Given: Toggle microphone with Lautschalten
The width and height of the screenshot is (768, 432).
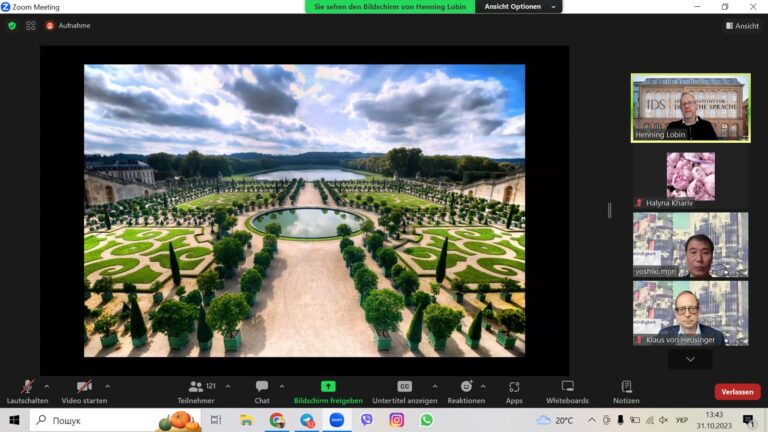Looking at the screenshot, I should coord(27,392).
